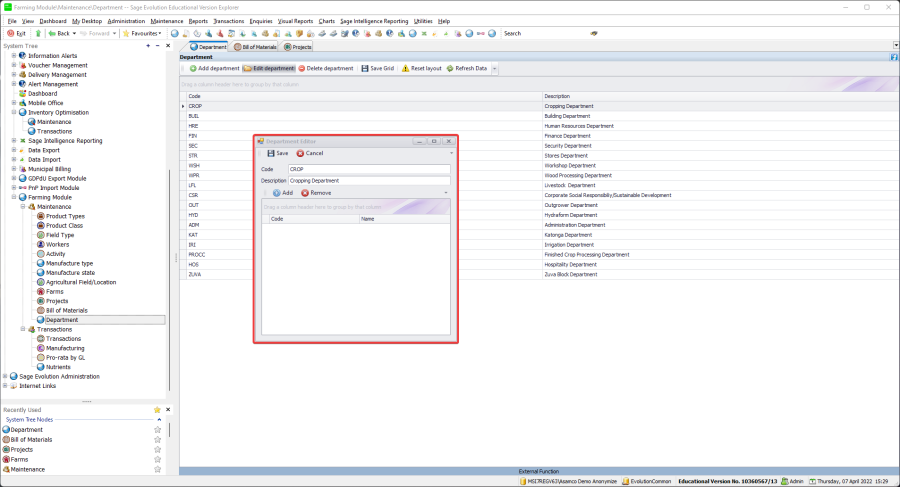Click the Description field in Department Editor

point(369,180)
